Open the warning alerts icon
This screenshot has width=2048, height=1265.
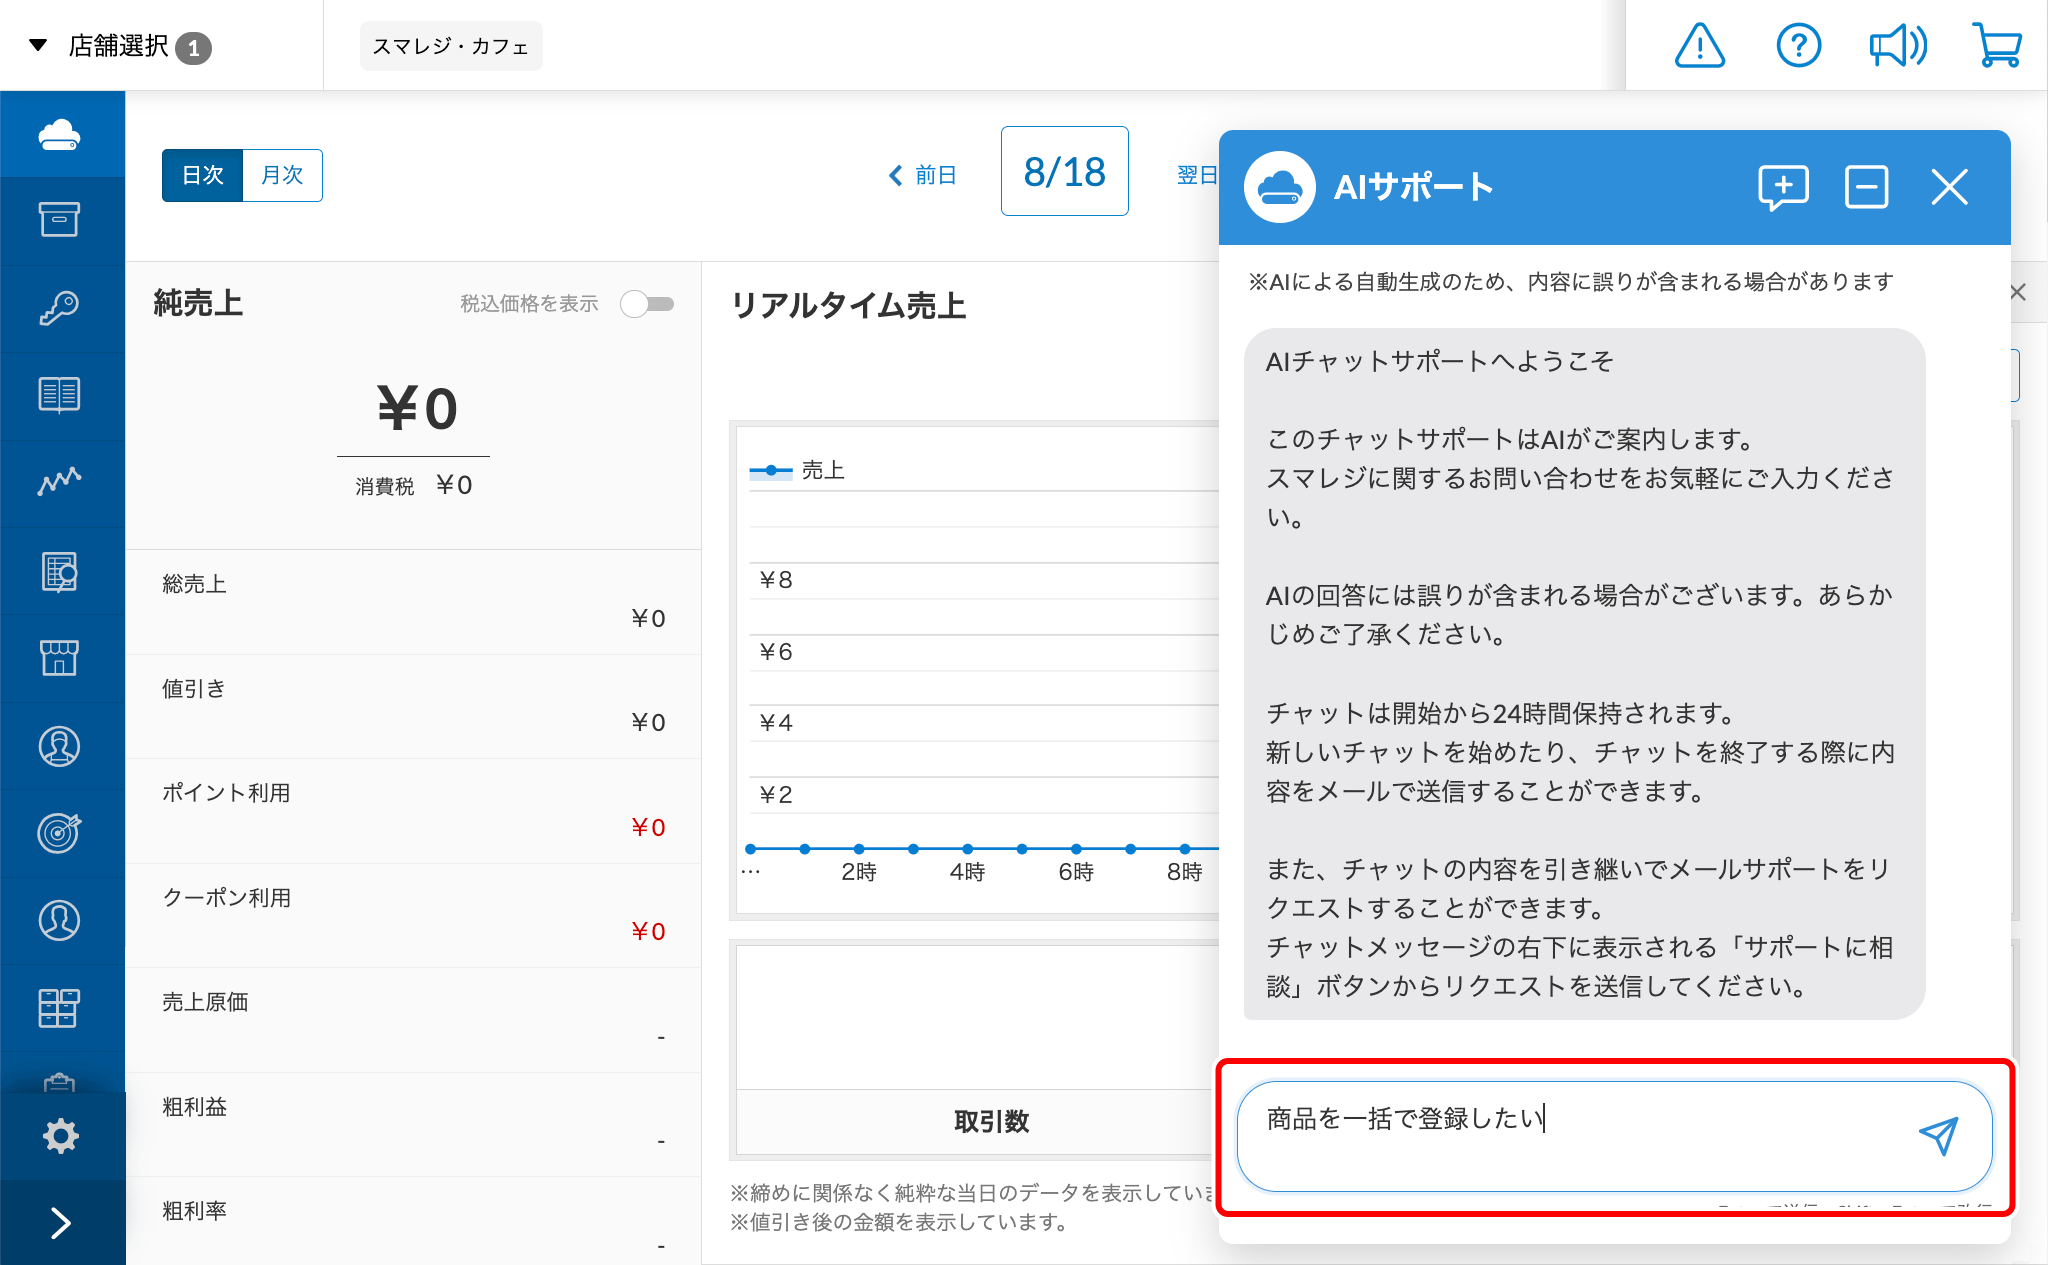point(1700,46)
